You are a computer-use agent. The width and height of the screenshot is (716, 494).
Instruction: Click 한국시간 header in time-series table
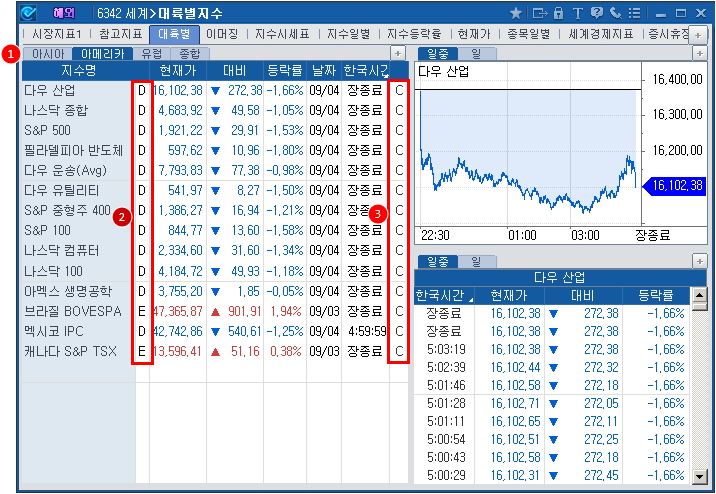[x=443, y=295]
